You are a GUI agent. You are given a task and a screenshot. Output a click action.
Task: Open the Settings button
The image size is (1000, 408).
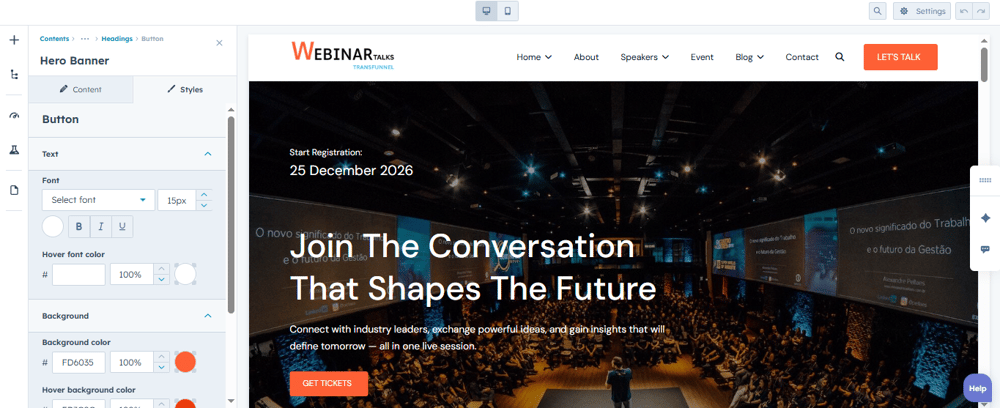pos(922,11)
